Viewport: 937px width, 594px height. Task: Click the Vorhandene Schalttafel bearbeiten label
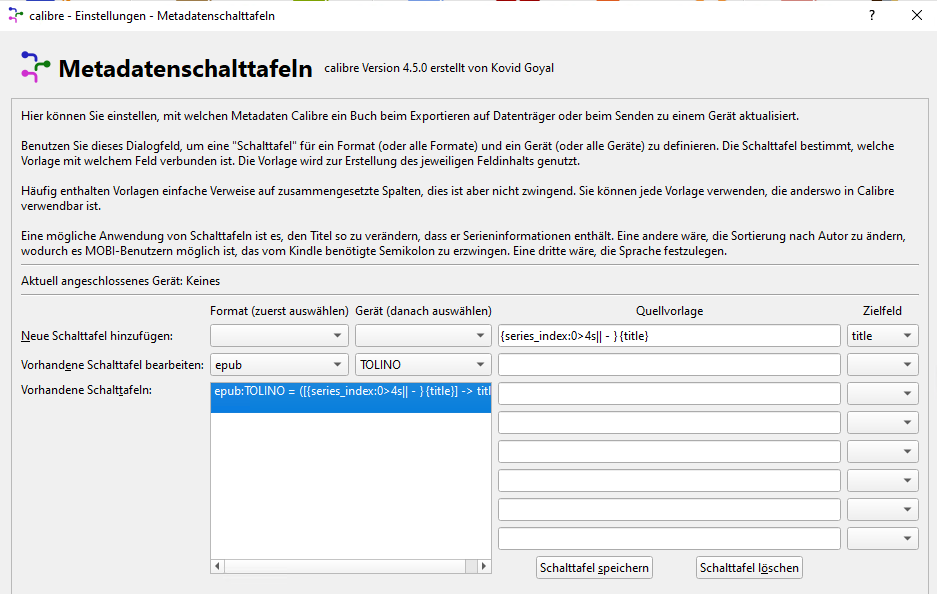tap(112, 365)
